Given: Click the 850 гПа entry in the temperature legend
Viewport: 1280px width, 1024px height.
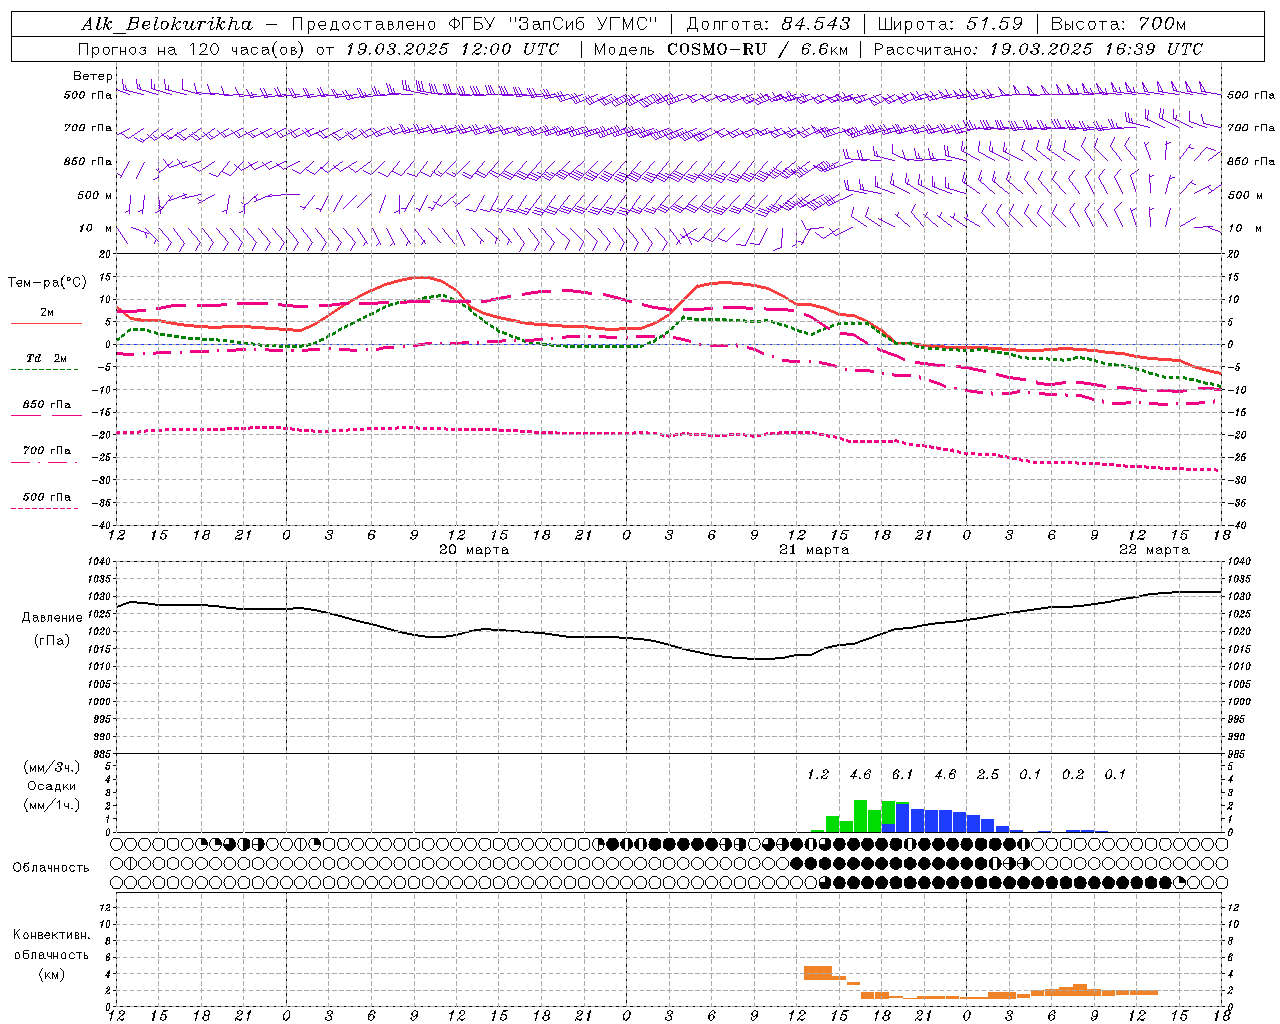Looking at the screenshot, I should (x=47, y=405).
